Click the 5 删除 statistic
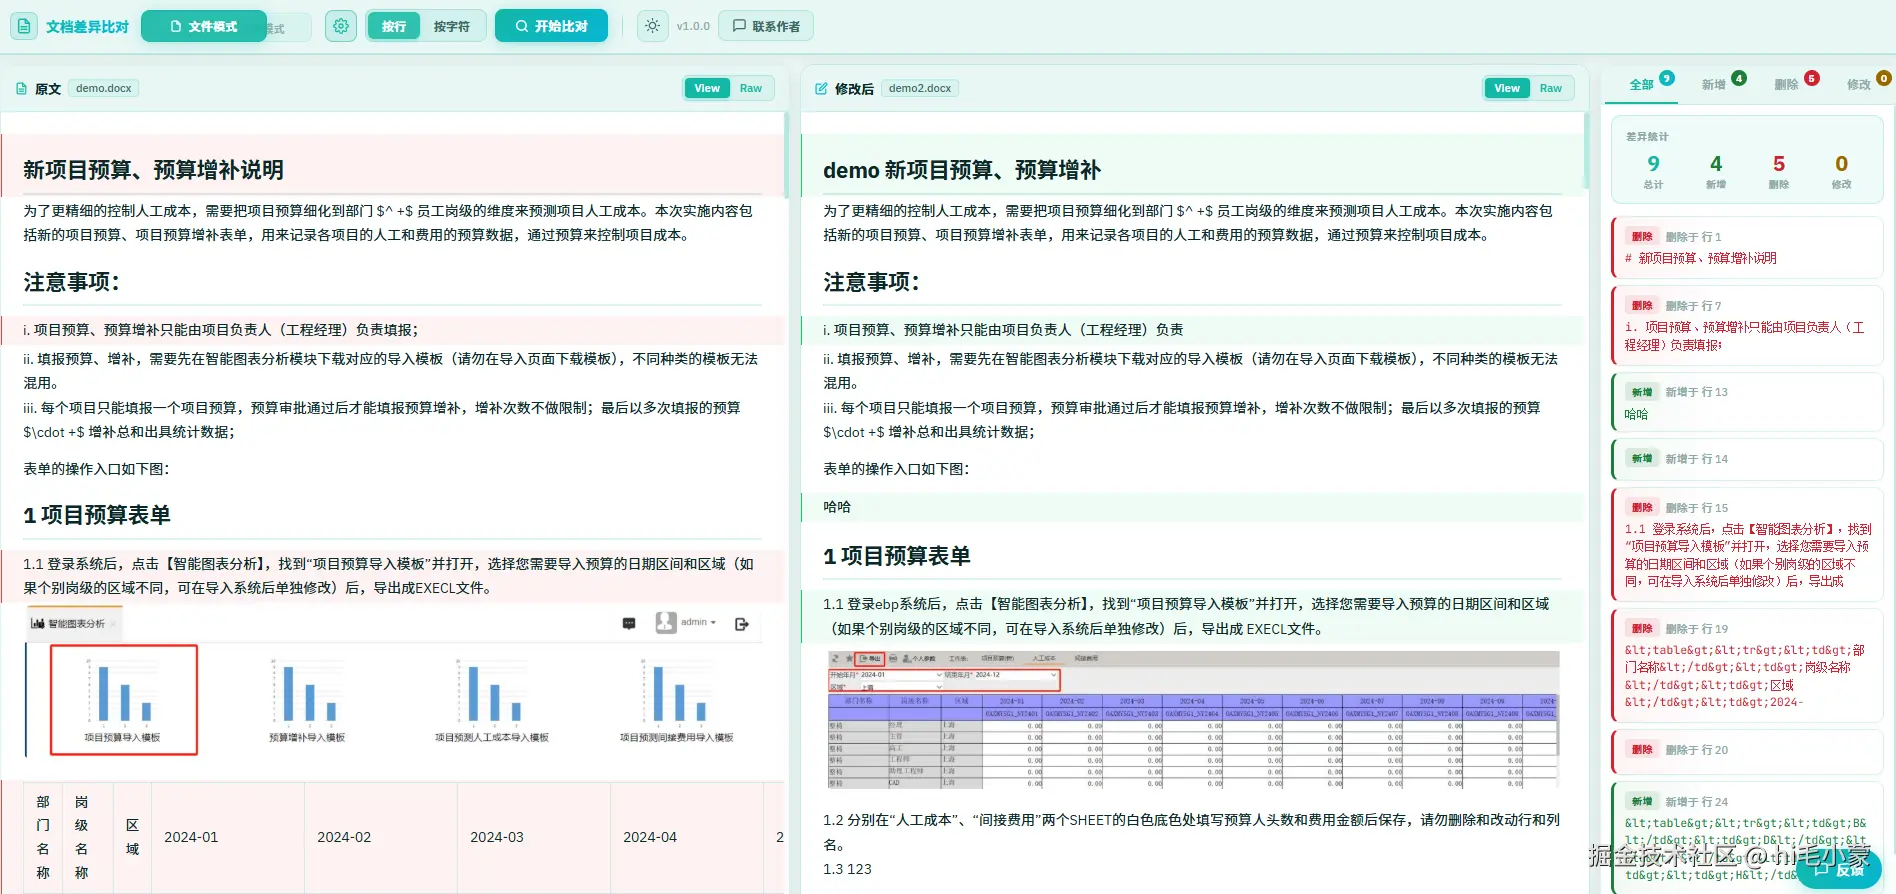Screen dimensions: 1896x894 (x=1778, y=171)
